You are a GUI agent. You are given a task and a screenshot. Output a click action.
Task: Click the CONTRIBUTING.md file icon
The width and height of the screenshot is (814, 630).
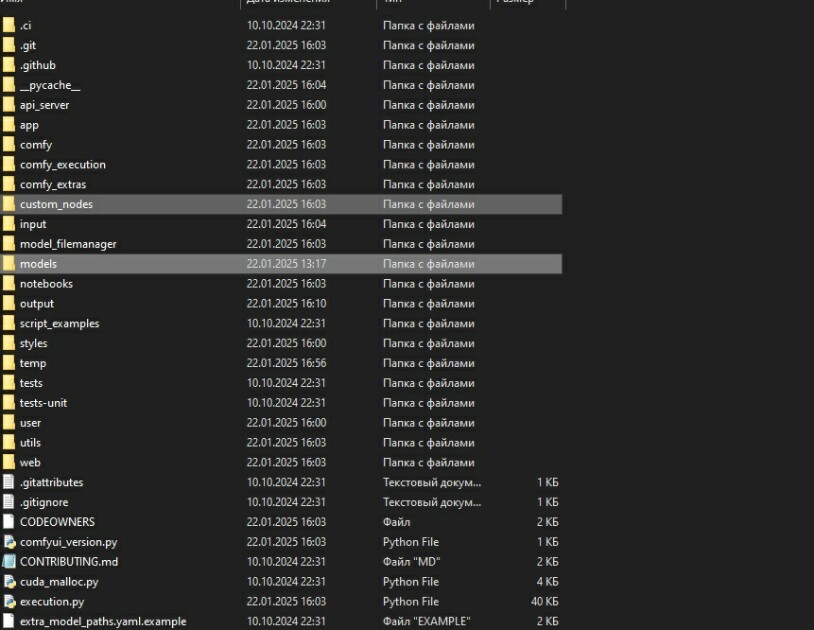point(9,561)
